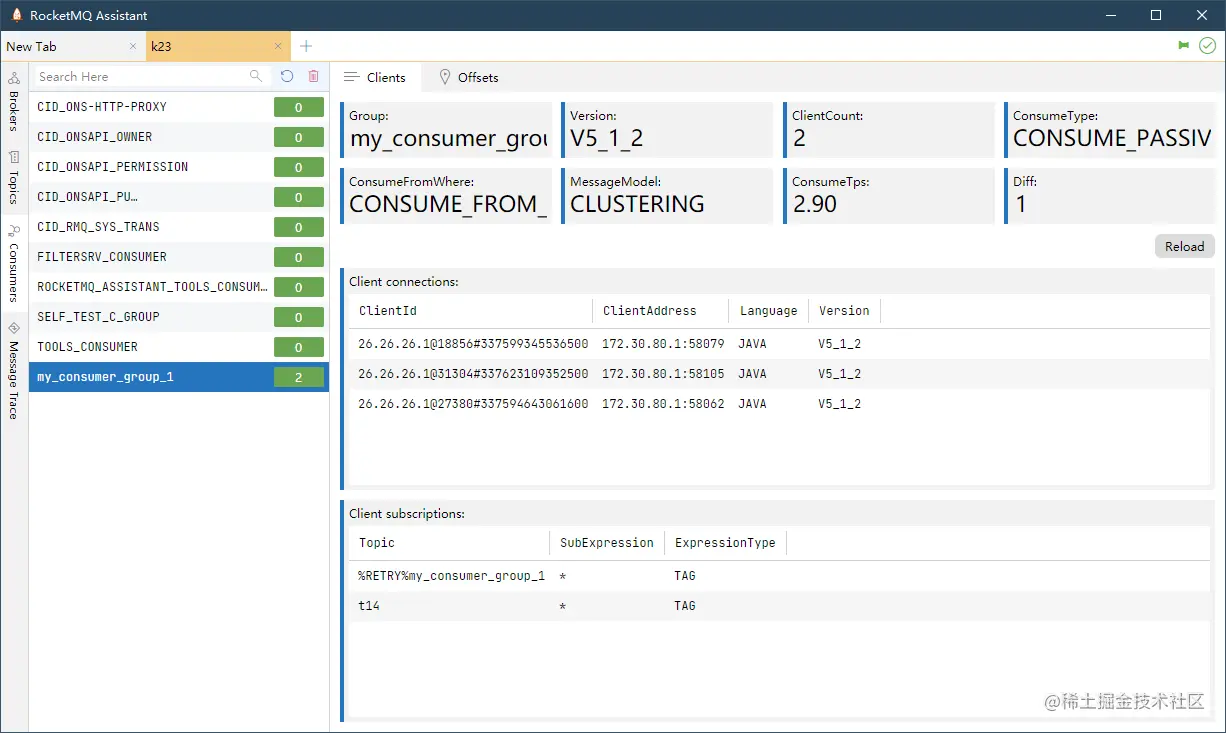The image size is (1226, 733).
Task: Click the red trash delete icon
Action: [x=314, y=76]
